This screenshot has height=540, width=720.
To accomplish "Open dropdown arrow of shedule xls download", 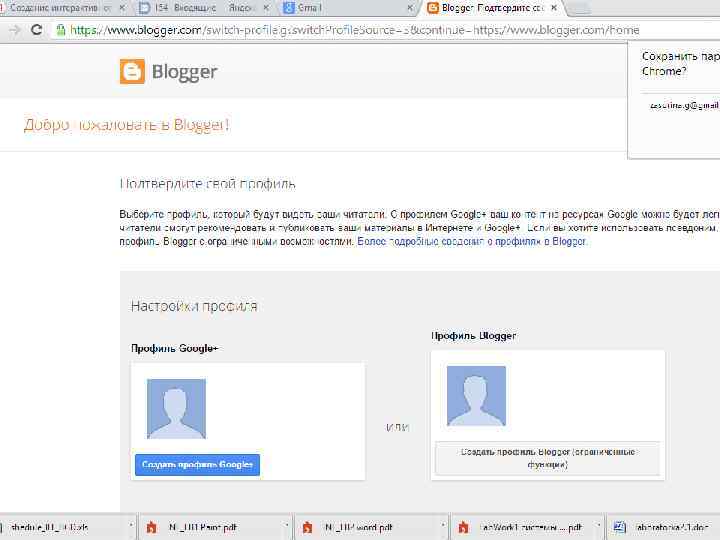I will tap(130, 525).
